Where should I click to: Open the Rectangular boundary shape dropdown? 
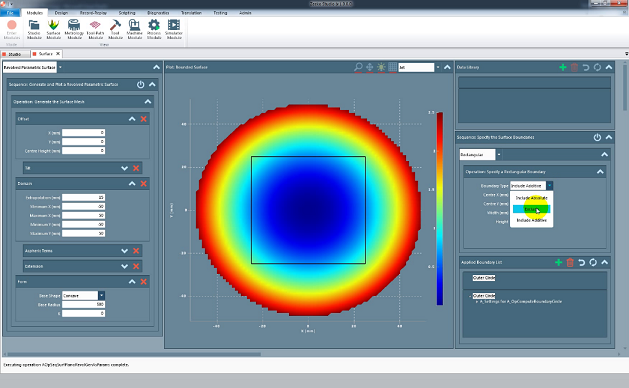point(499,154)
